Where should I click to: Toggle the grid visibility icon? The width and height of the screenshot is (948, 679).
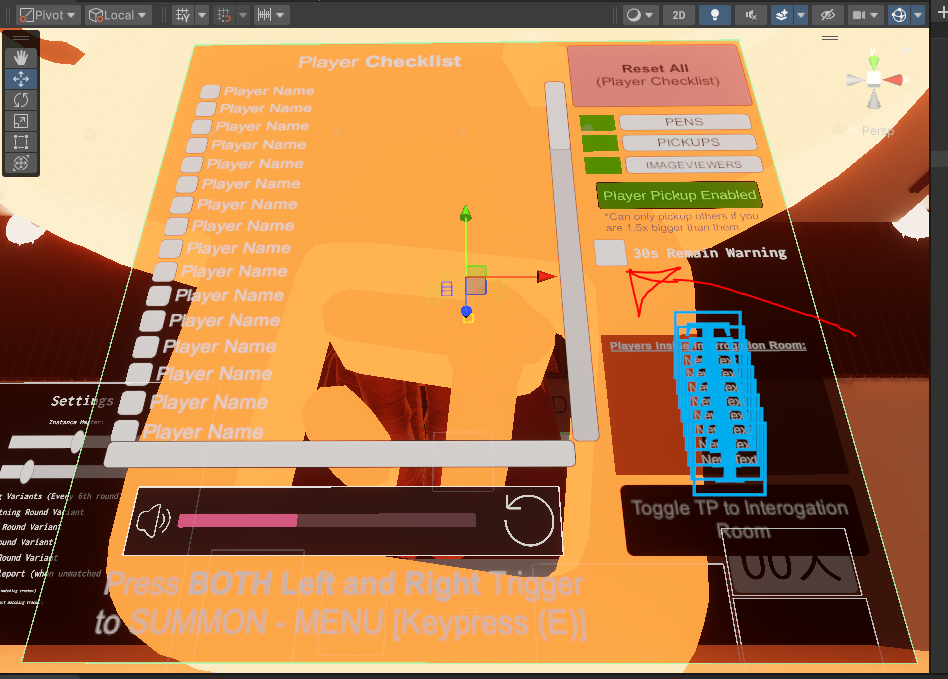183,15
